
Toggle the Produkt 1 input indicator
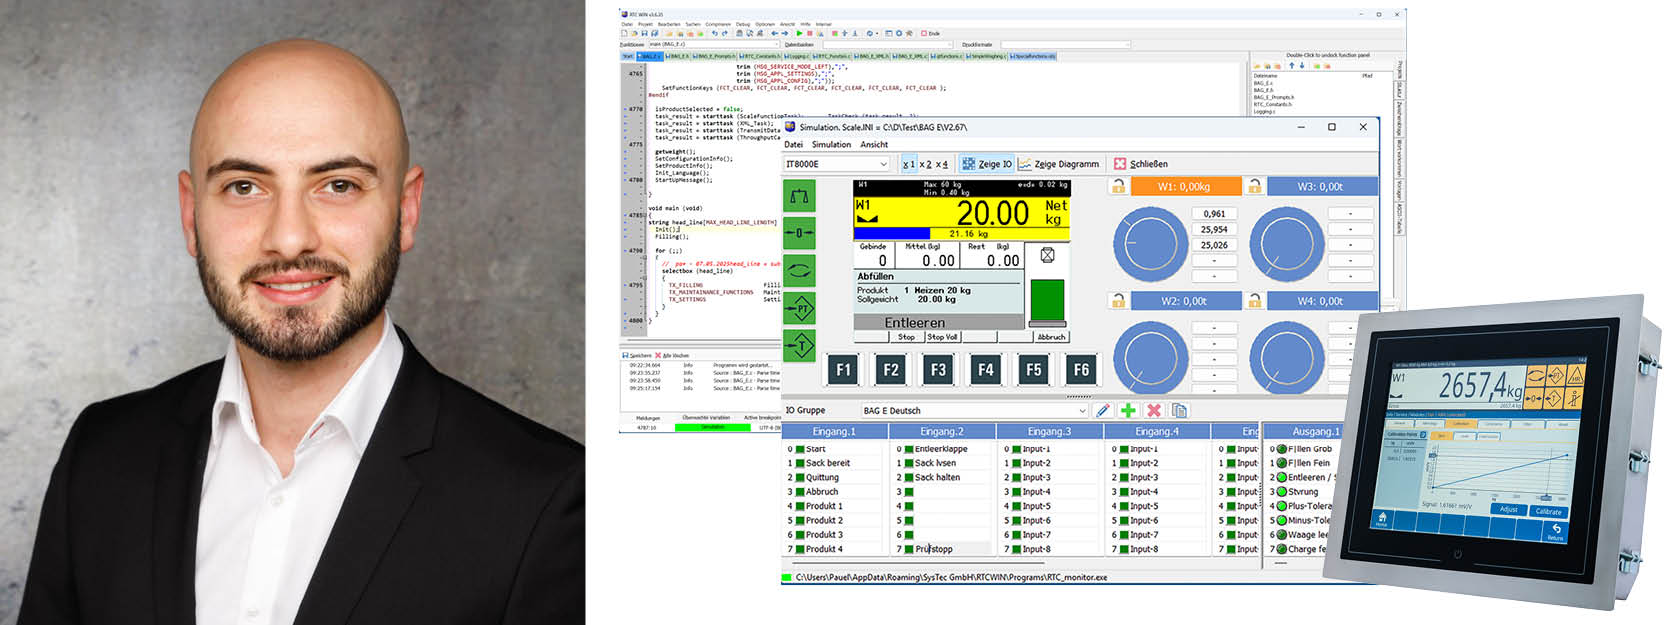pos(800,506)
